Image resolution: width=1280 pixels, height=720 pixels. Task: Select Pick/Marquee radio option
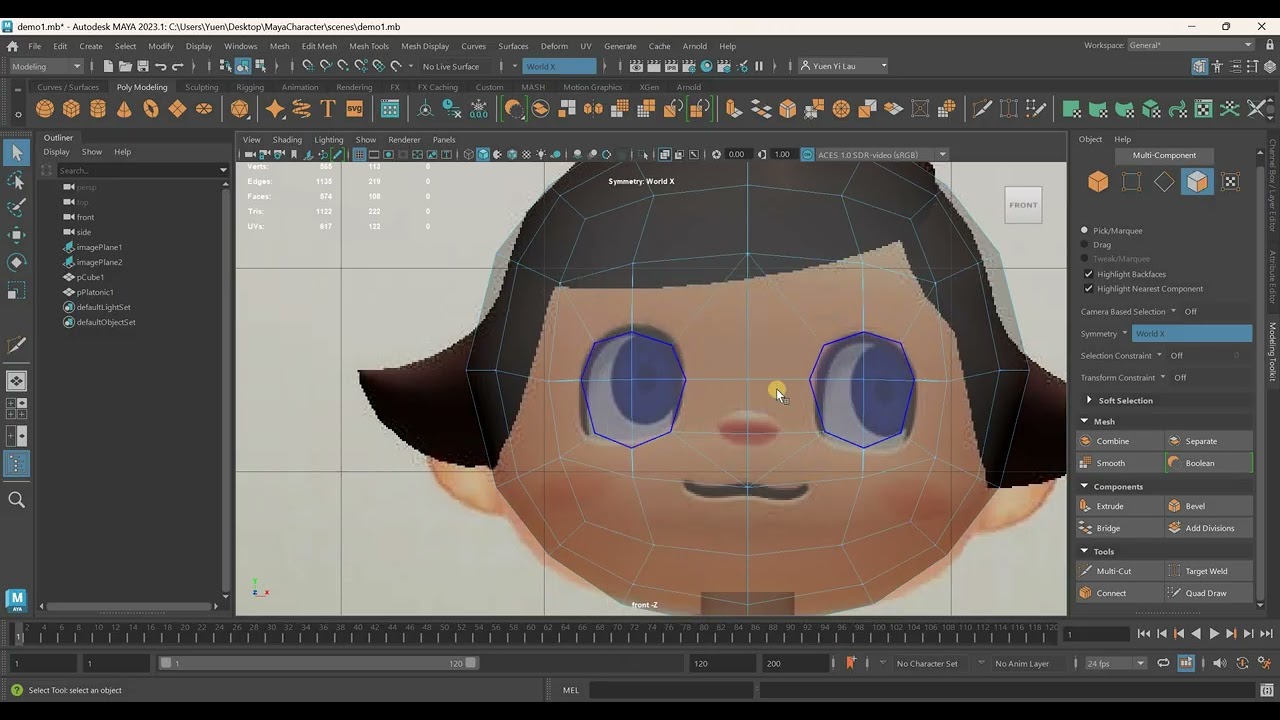coord(1084,230)
